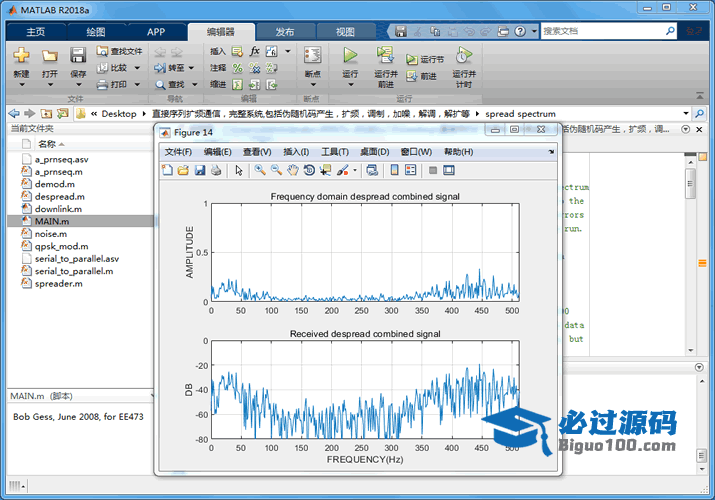Viewport: 715px width, 500px height.
Task: Toggle Insert Legend in Figure toolbar
Action: tap(410, 170)
